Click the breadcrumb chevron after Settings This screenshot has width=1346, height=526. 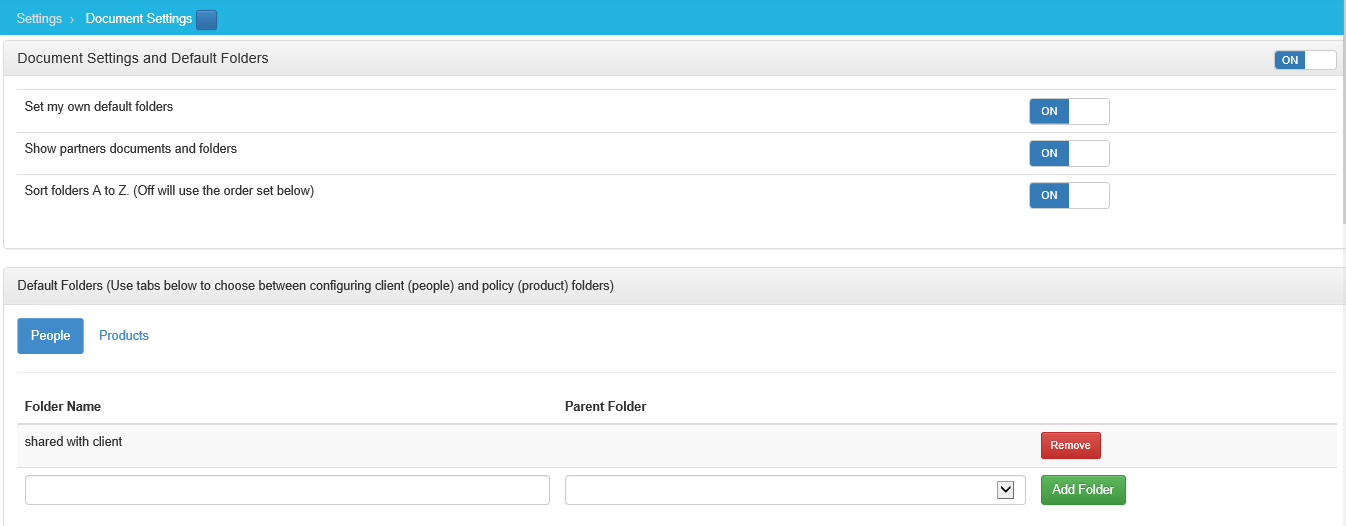point(72,19)
